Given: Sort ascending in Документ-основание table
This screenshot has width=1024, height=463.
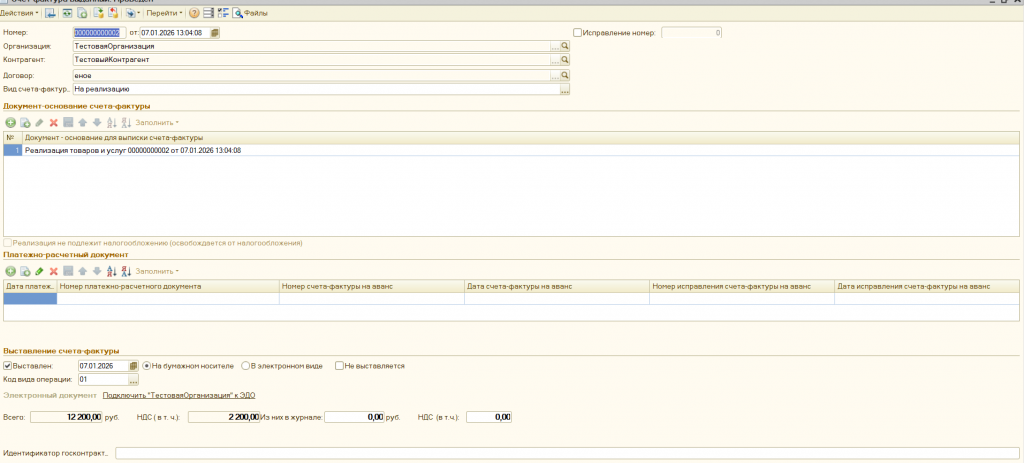Looking at the screenshot, I should [112, 123].
